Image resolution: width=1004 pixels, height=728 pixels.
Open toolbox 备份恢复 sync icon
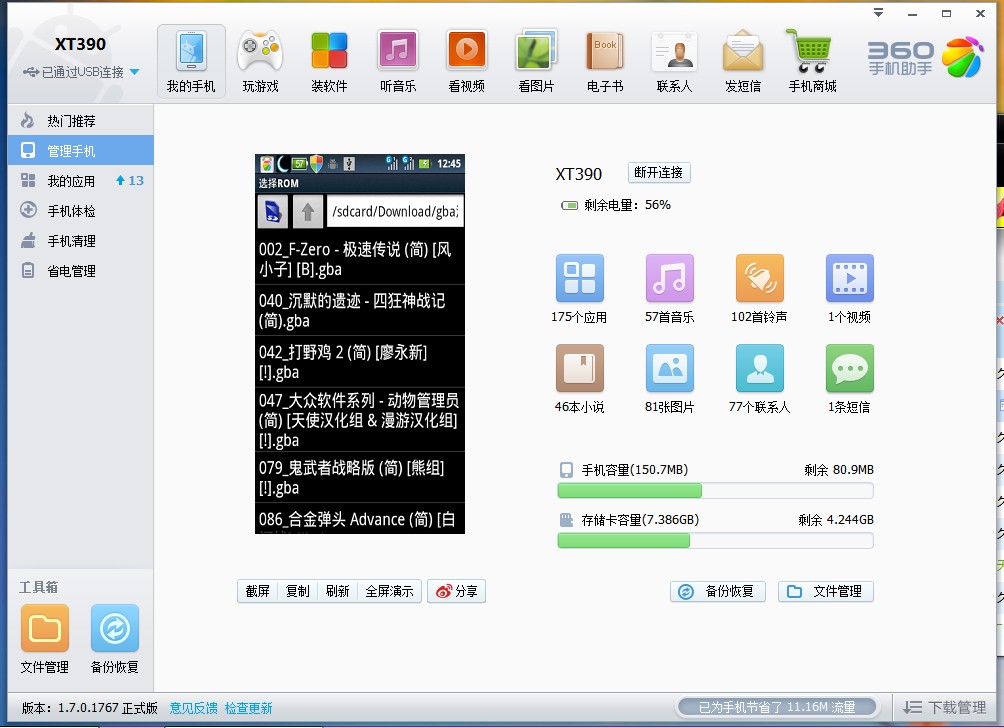(x=115, y=628)
